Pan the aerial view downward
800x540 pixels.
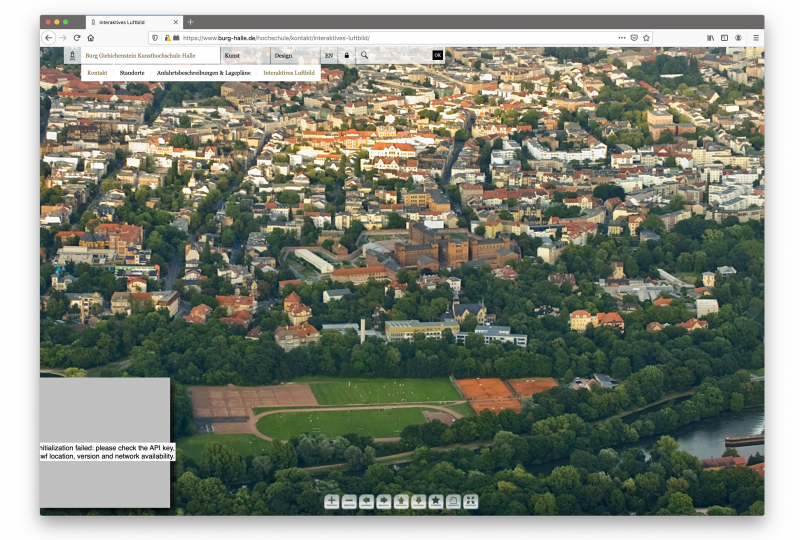pos(418,502)
